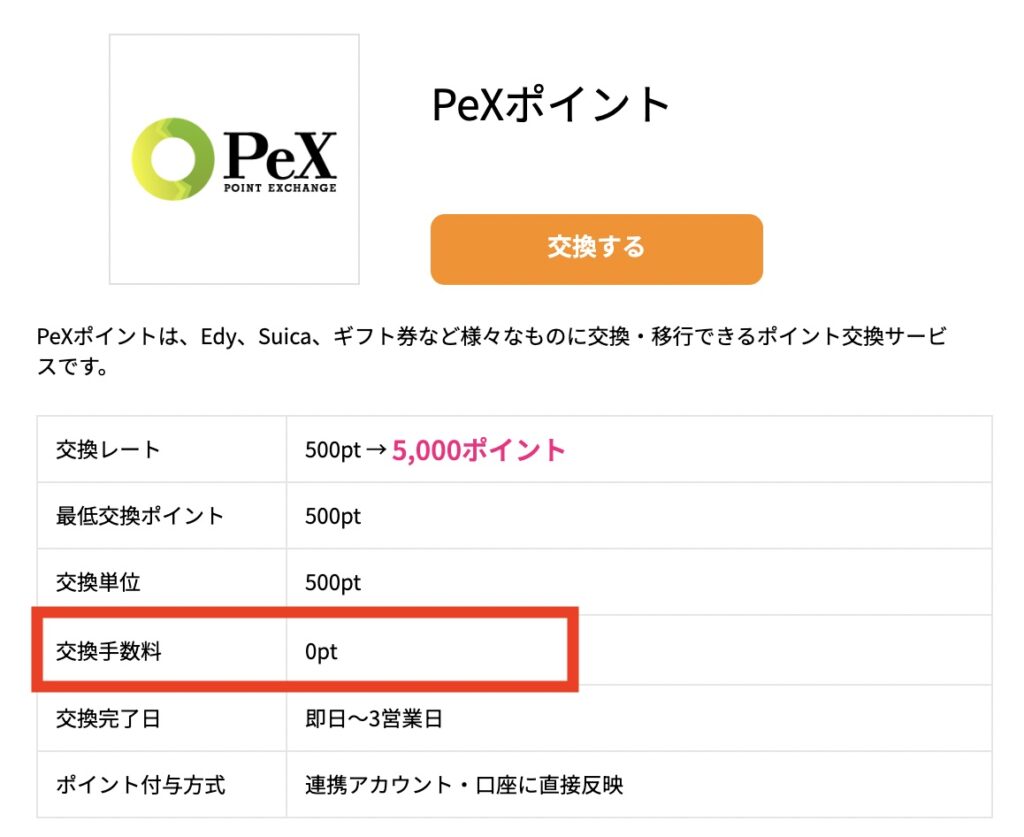Click the 交換完了日 row label
This screenshot has height=837, width=1024.
click(x=108, y=719)
